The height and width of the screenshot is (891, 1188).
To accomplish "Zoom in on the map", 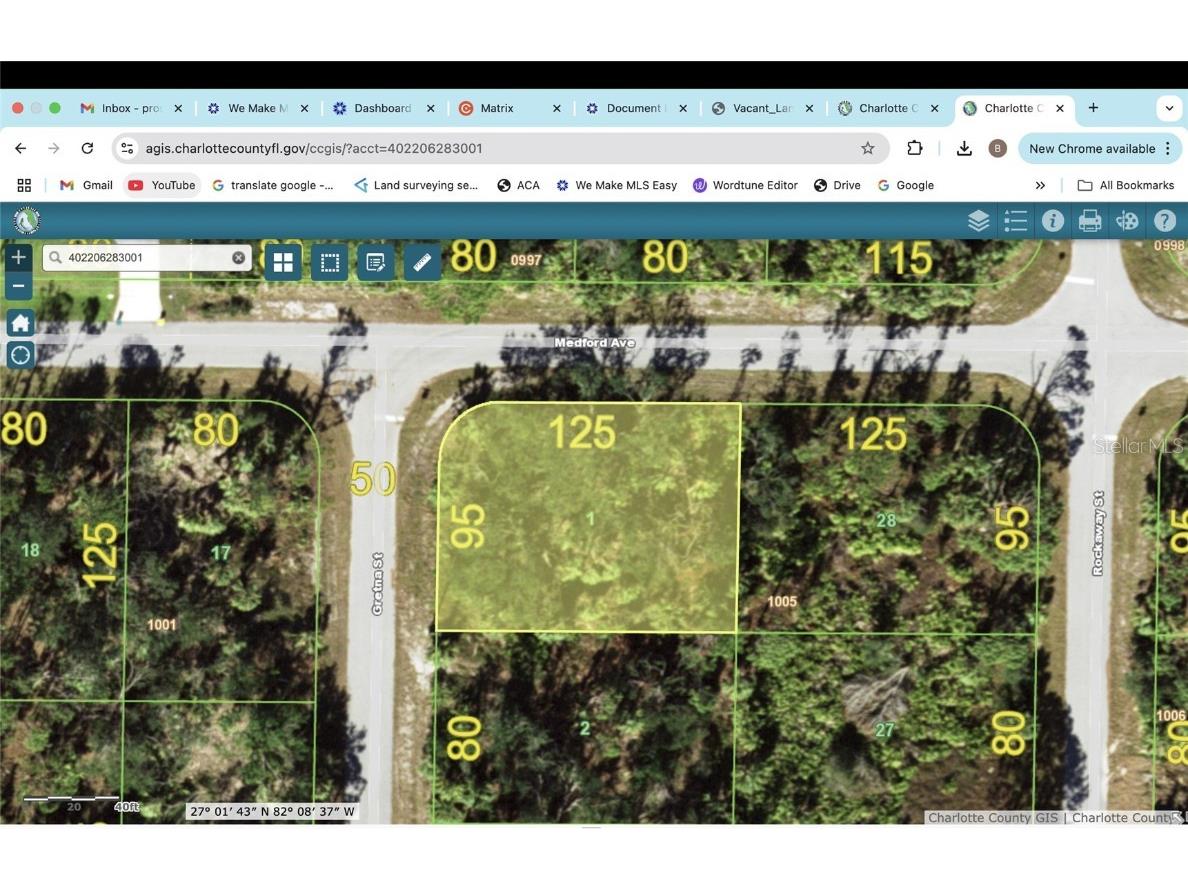I will [x=19, y=257].
